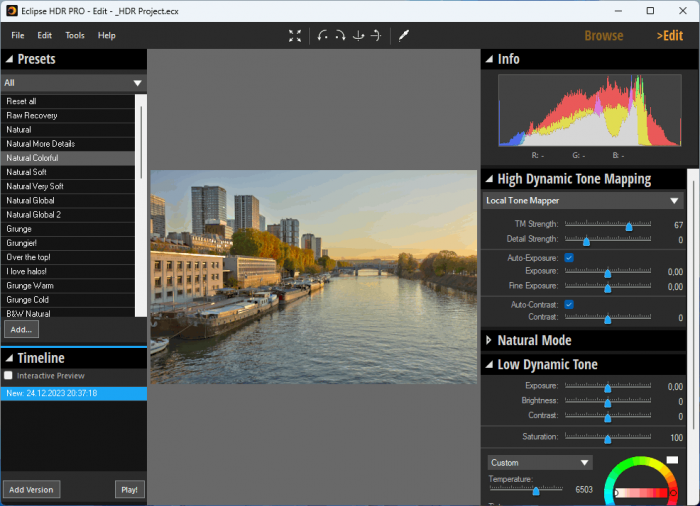Image resolution: width=700 pixels, height=506 pixels.
Task: Select the eyedropper tool in toolbar
Action: (404, 35)
